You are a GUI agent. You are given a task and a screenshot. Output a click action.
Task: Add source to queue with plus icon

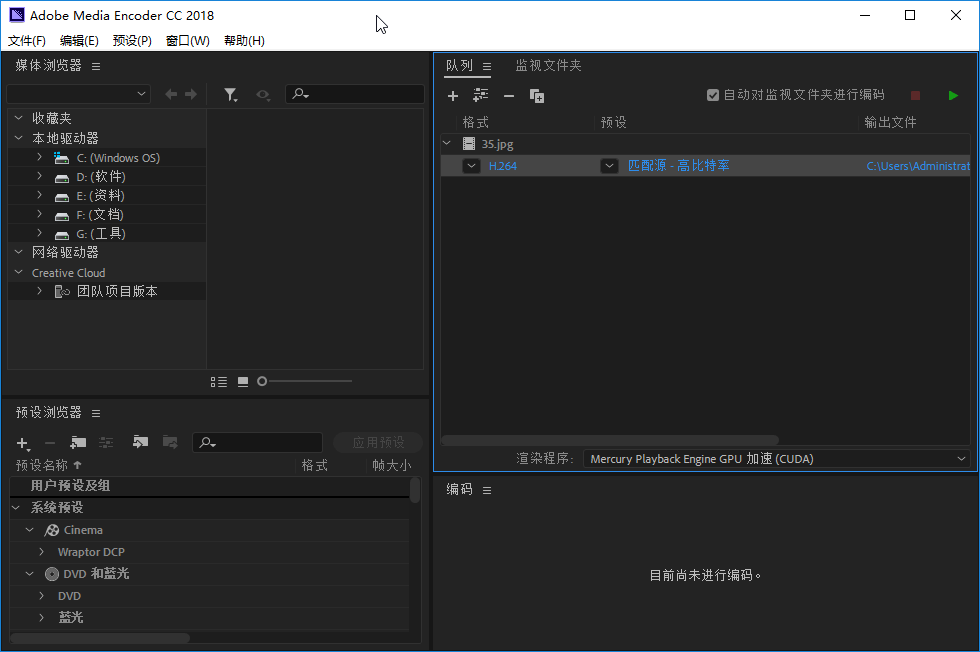pos(453,96)
